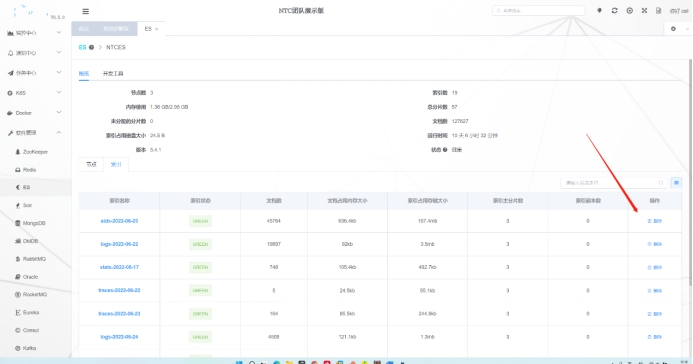The image size is (693, 364).
Task: Click the refresh icon in top toolbar
Action: tap(614, 11)
